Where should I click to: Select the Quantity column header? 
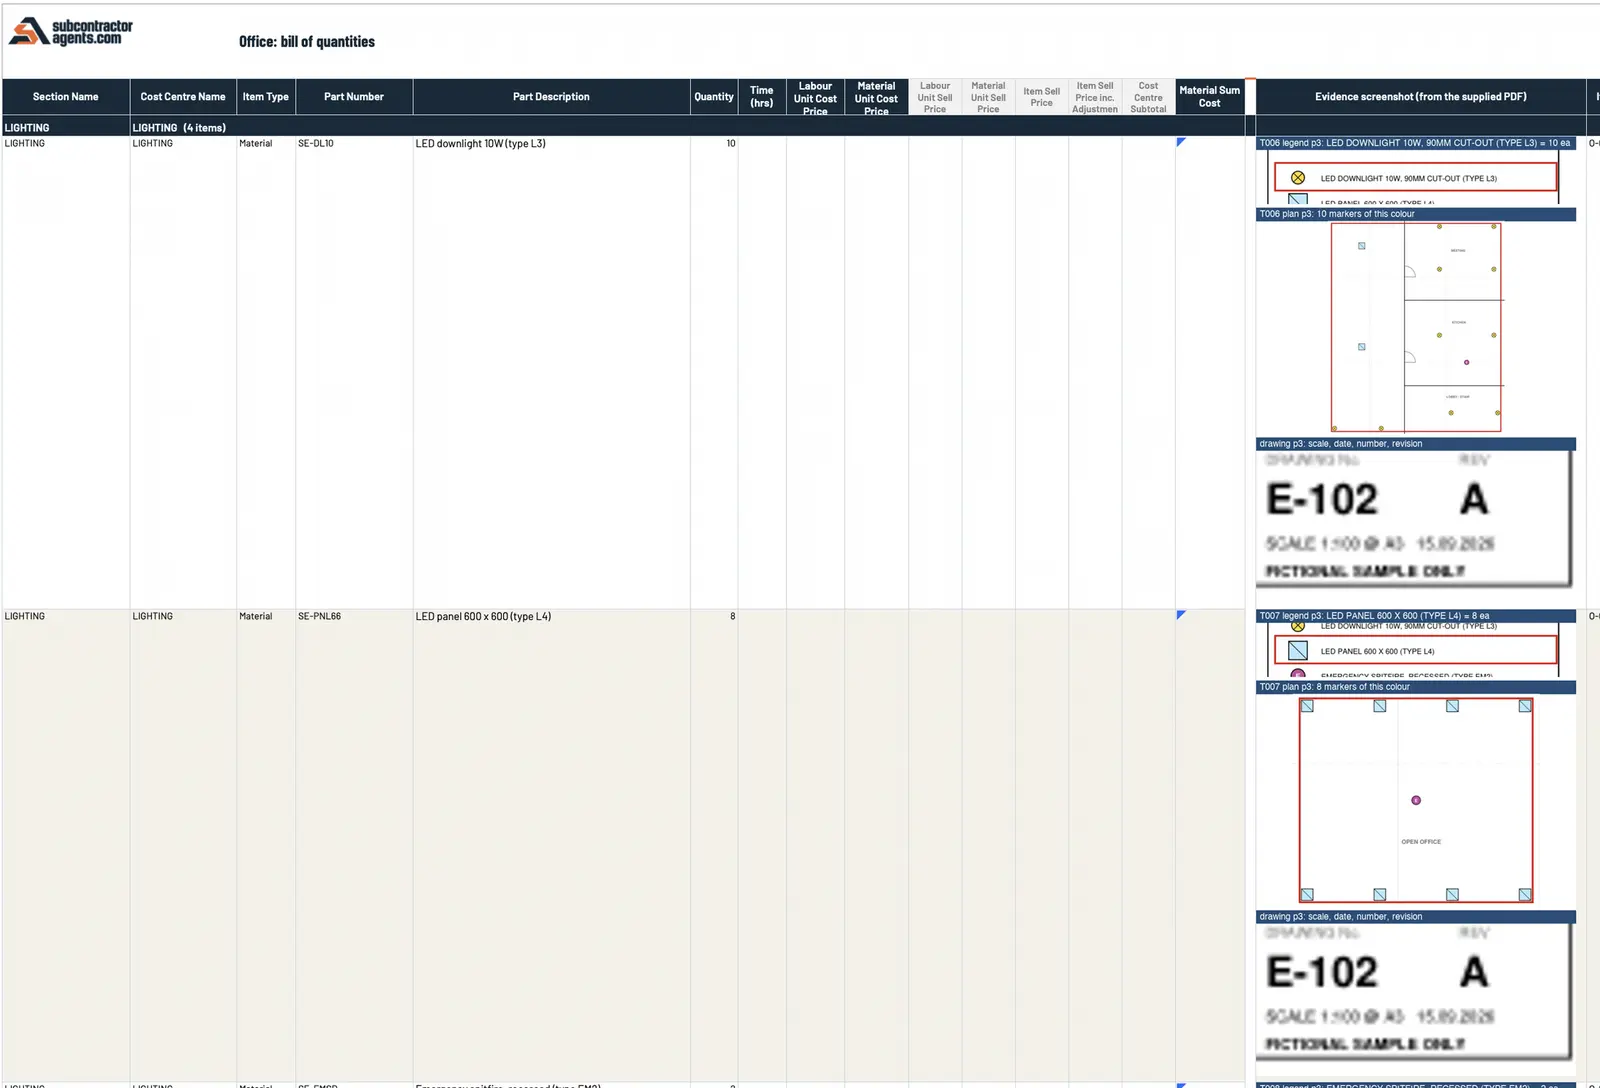[x=714, y=97]
